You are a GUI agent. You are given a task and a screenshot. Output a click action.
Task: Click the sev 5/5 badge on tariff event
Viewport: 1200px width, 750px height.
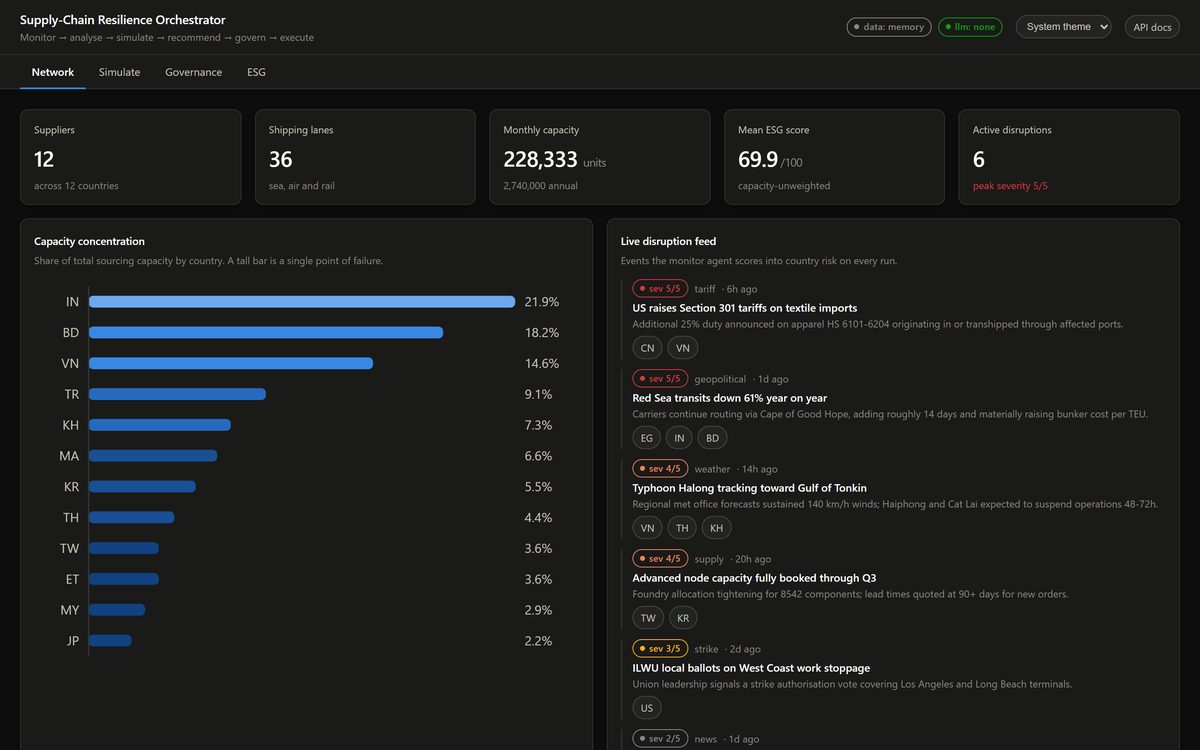660,289
